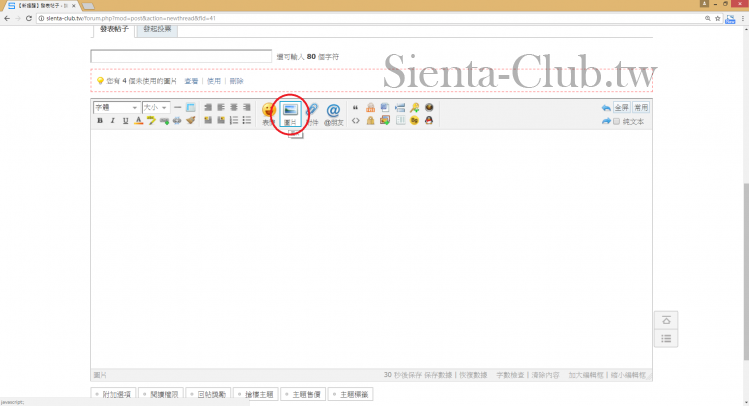The image size is (749, 406).
Task: Insert code tag with <> icon
Action: 356,121
